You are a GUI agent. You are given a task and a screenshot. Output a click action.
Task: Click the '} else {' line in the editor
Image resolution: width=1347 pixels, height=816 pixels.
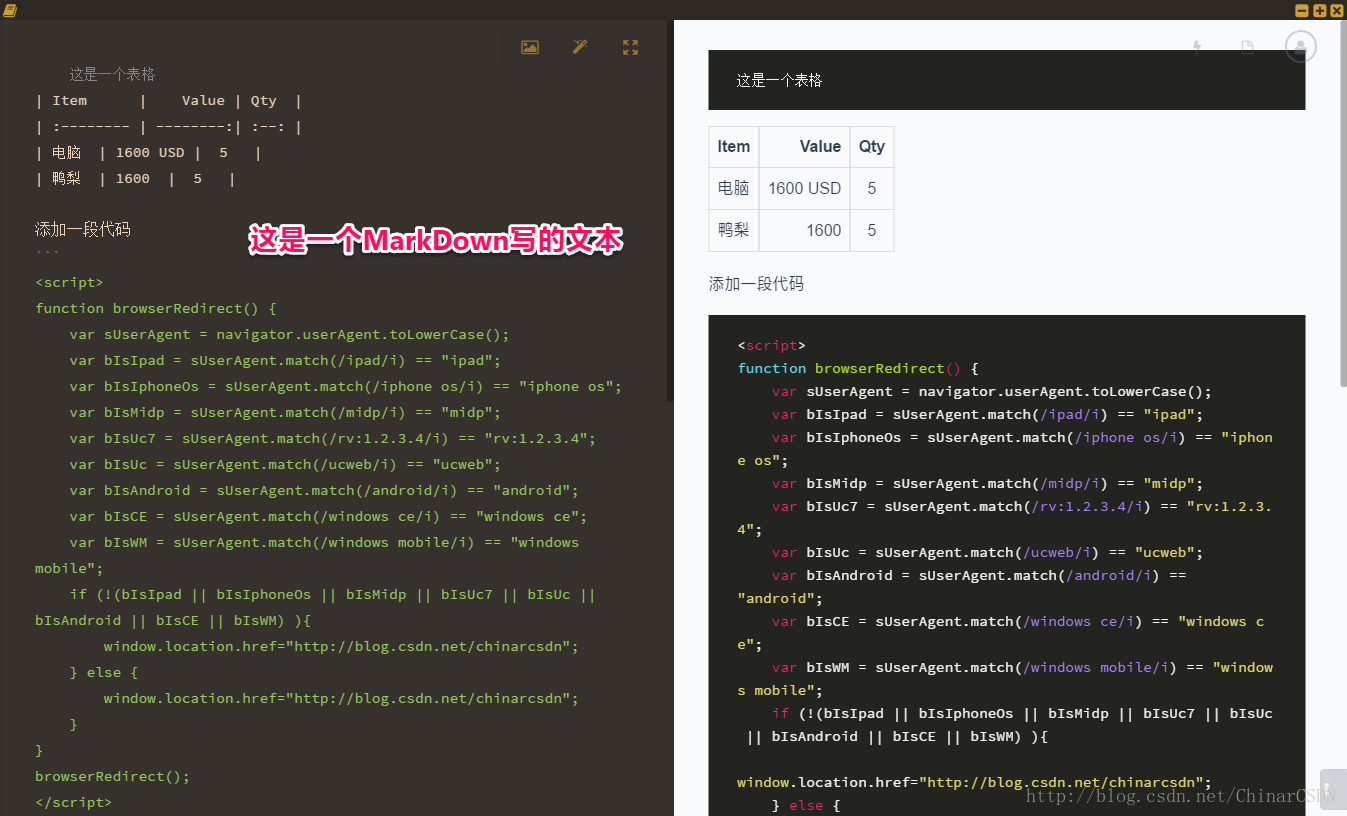point(104,672)
